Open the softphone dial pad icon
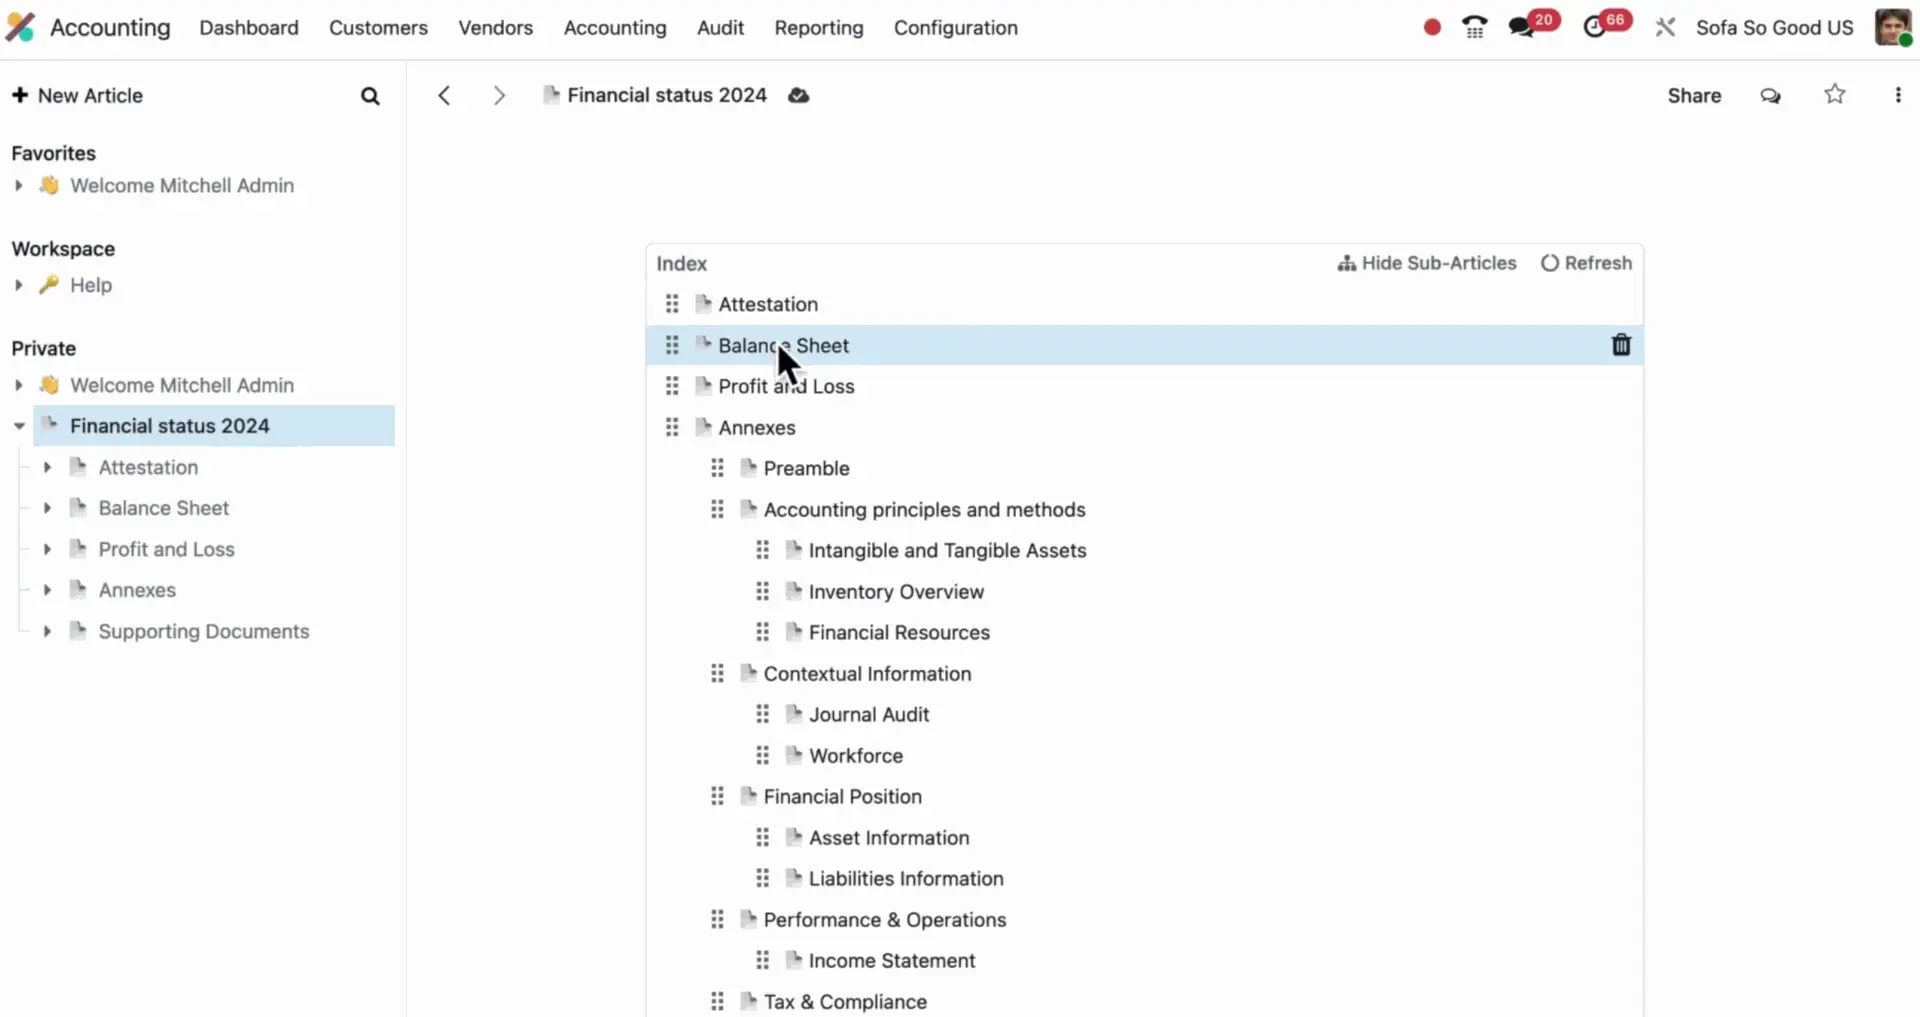The width and height of the screenshot is (1920, 1017). tap(1475, 27)
